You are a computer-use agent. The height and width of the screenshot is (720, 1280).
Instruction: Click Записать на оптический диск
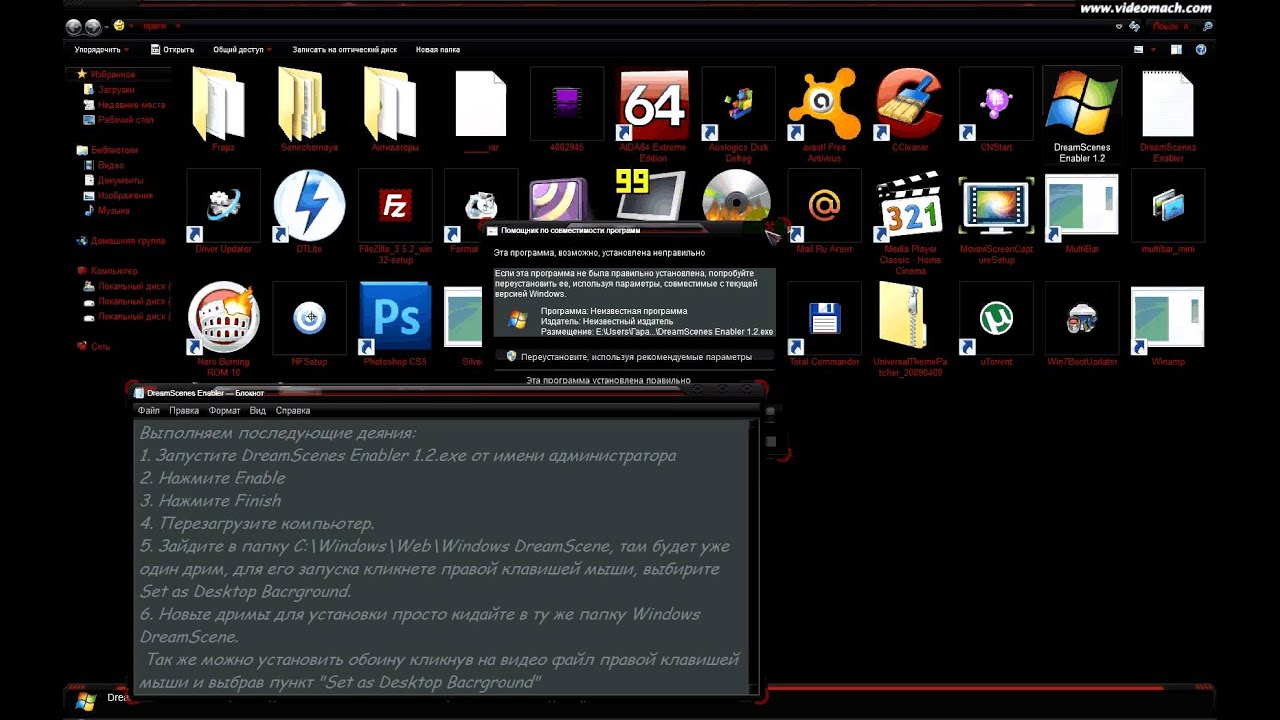click(x=344, y=49)
